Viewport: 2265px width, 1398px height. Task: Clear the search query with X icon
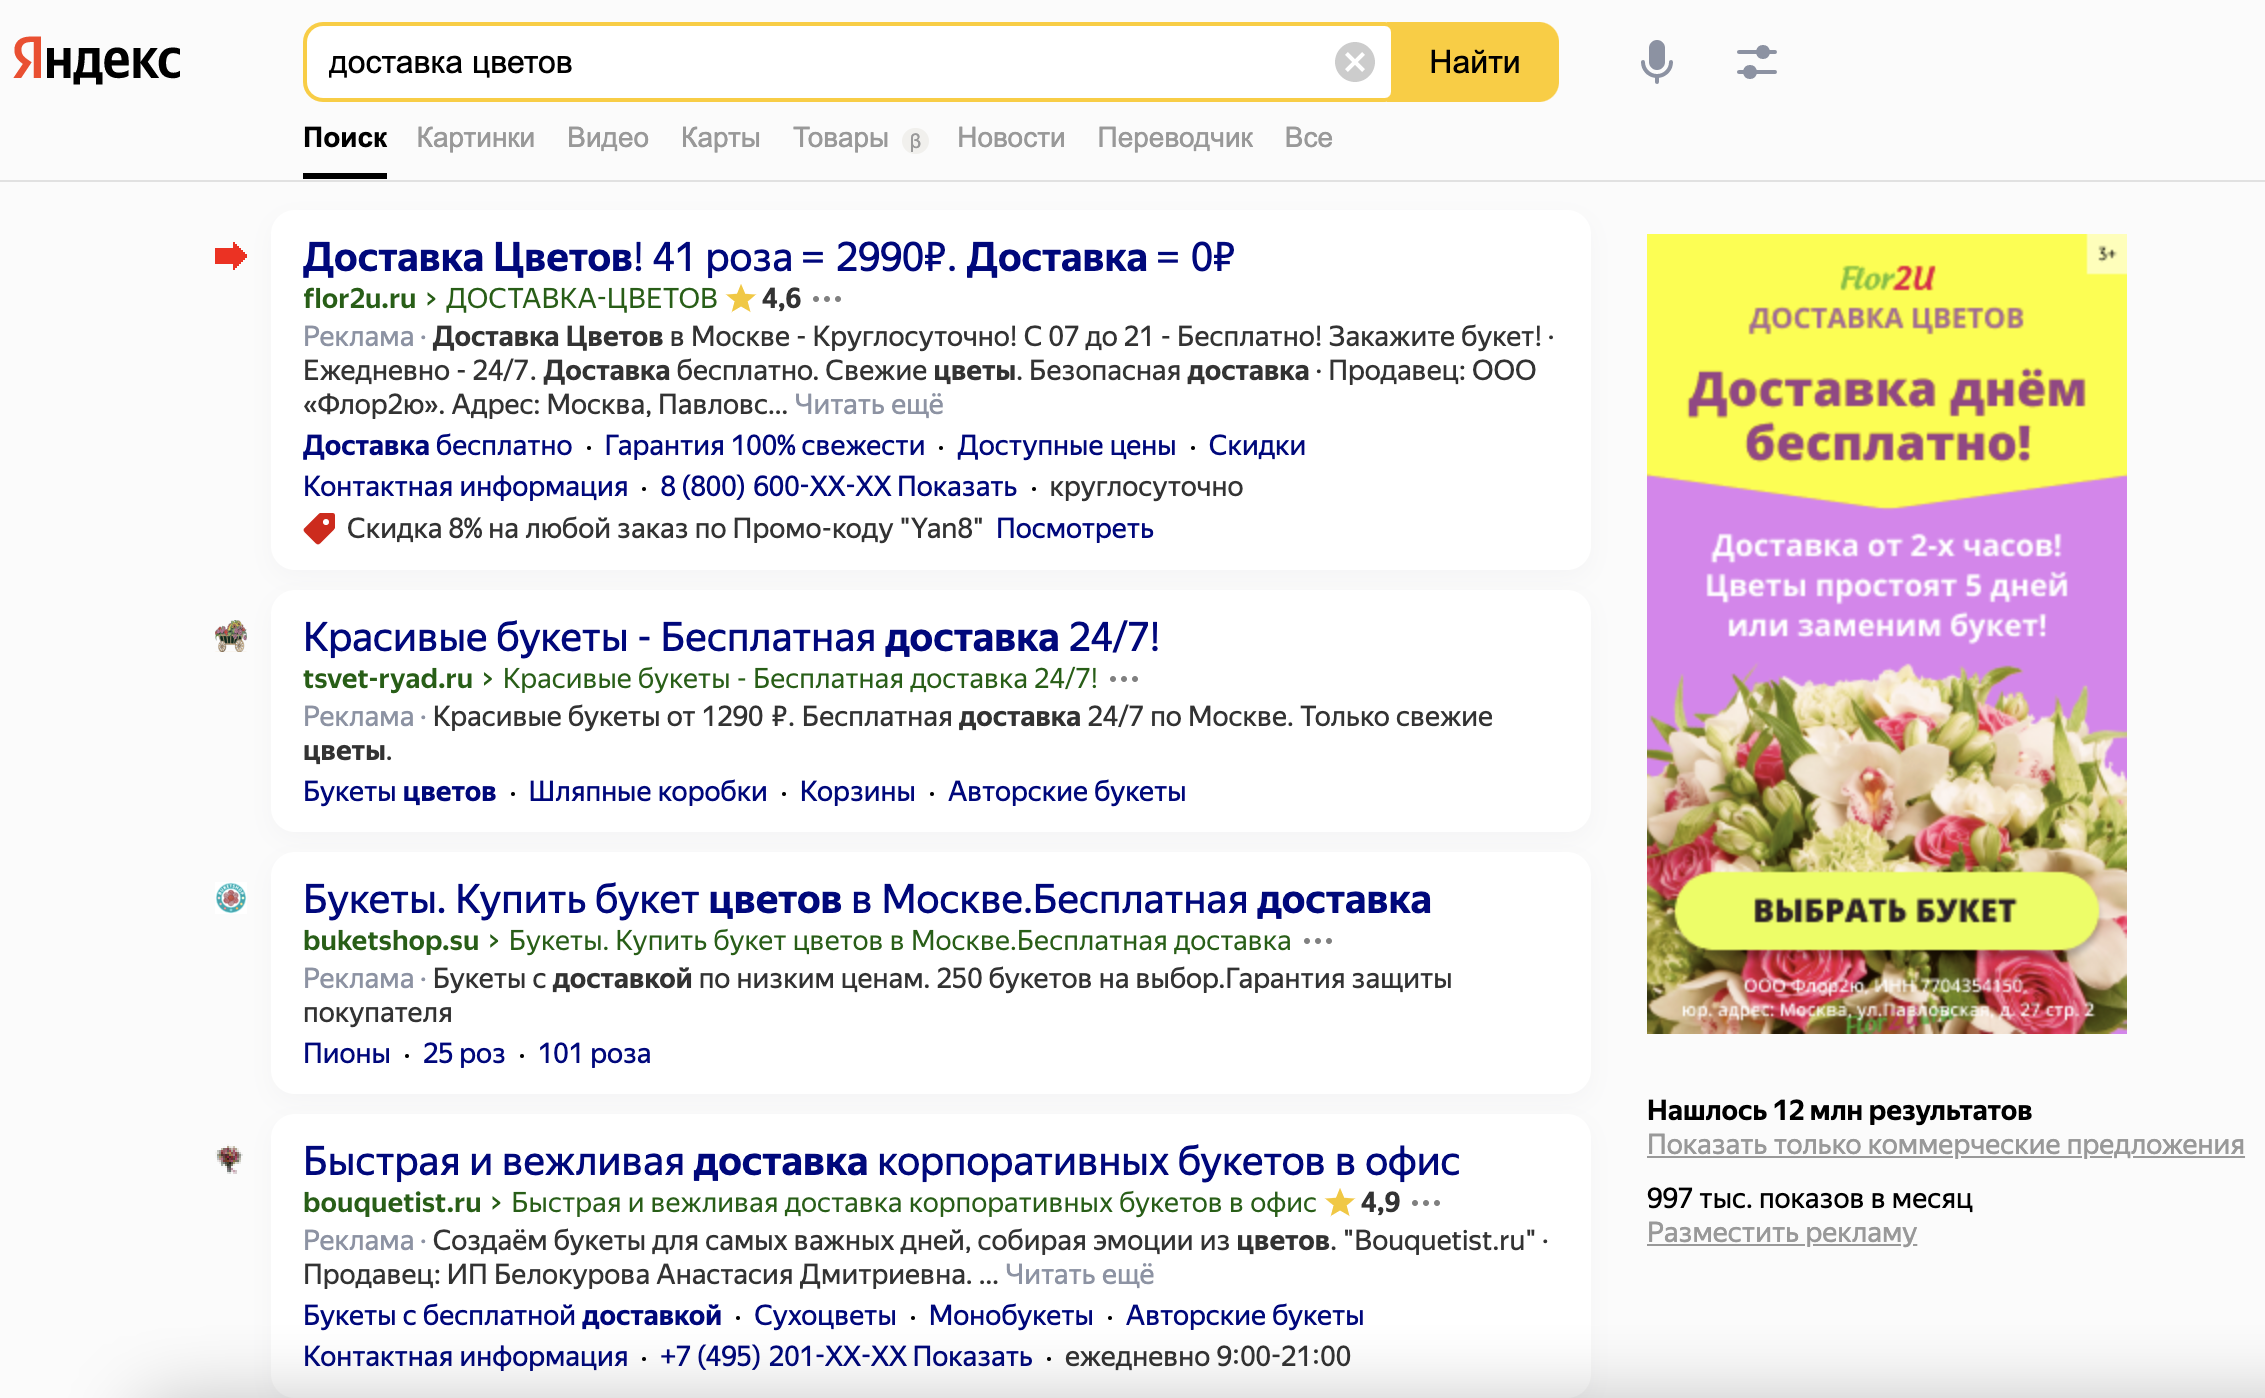click(x=1354, y=62)
